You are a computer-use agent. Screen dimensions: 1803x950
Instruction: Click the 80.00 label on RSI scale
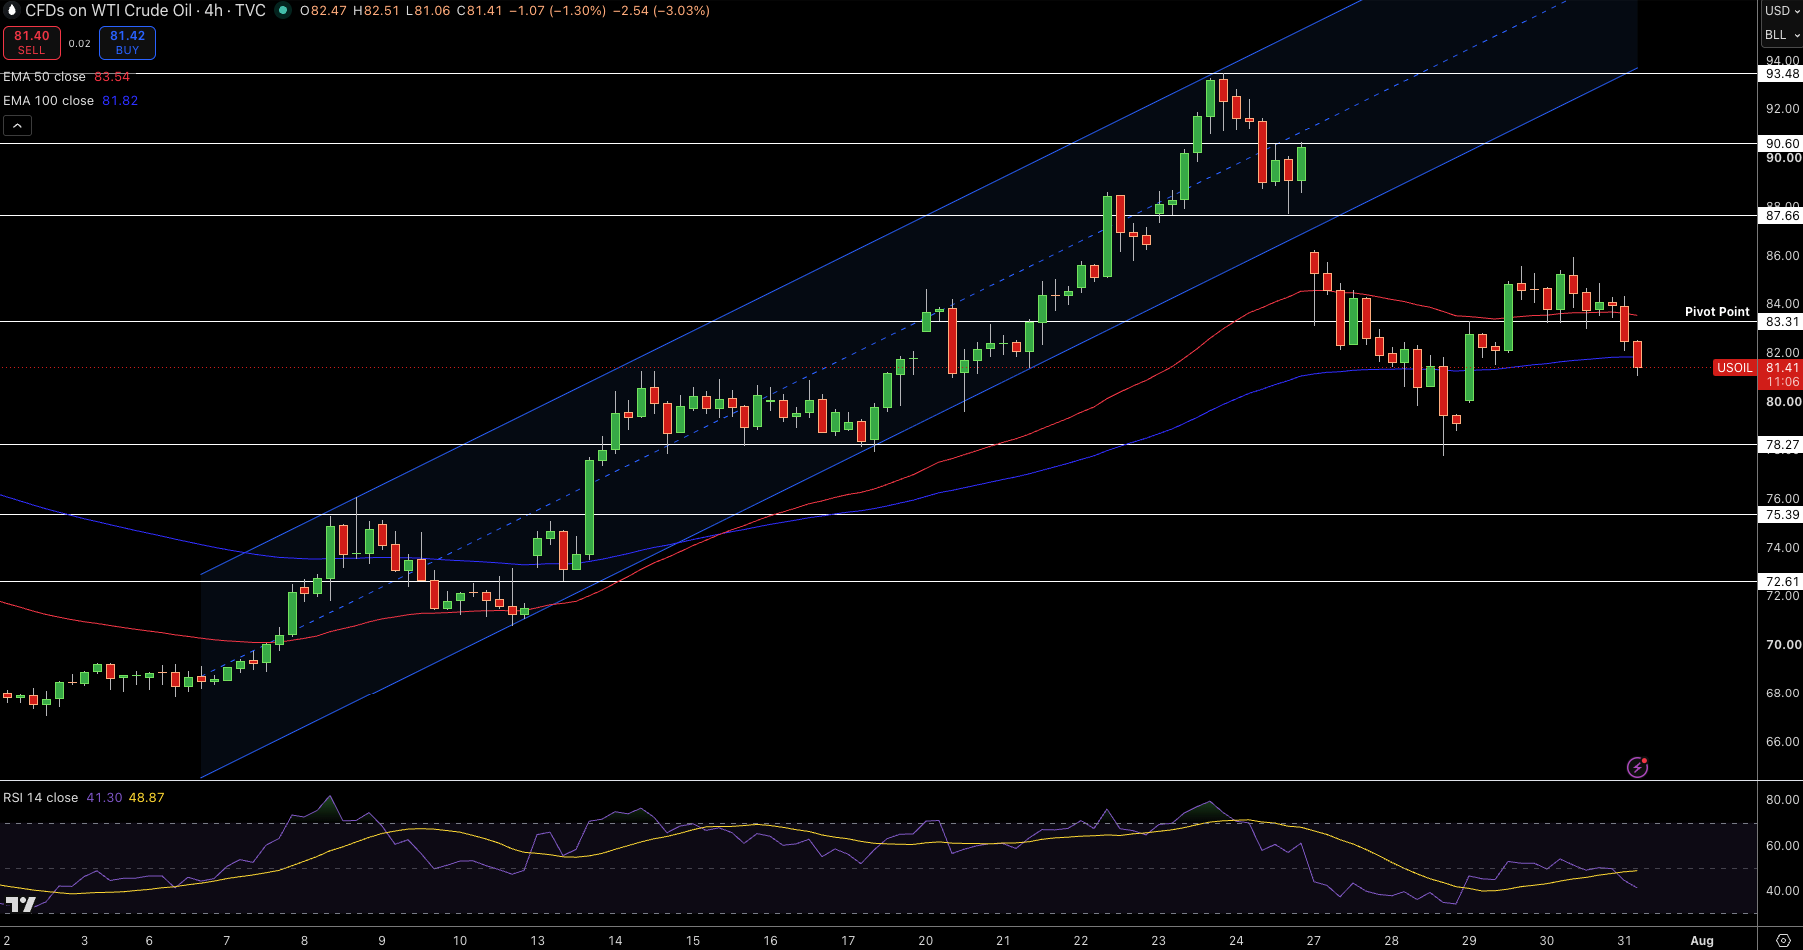pyautogui.click(x=1782, y=800)
